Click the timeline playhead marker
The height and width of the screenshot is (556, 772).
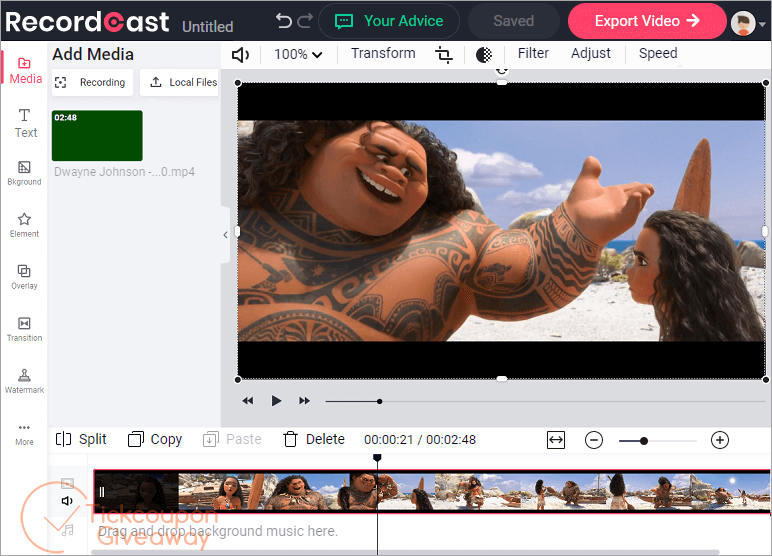(377, 458)
